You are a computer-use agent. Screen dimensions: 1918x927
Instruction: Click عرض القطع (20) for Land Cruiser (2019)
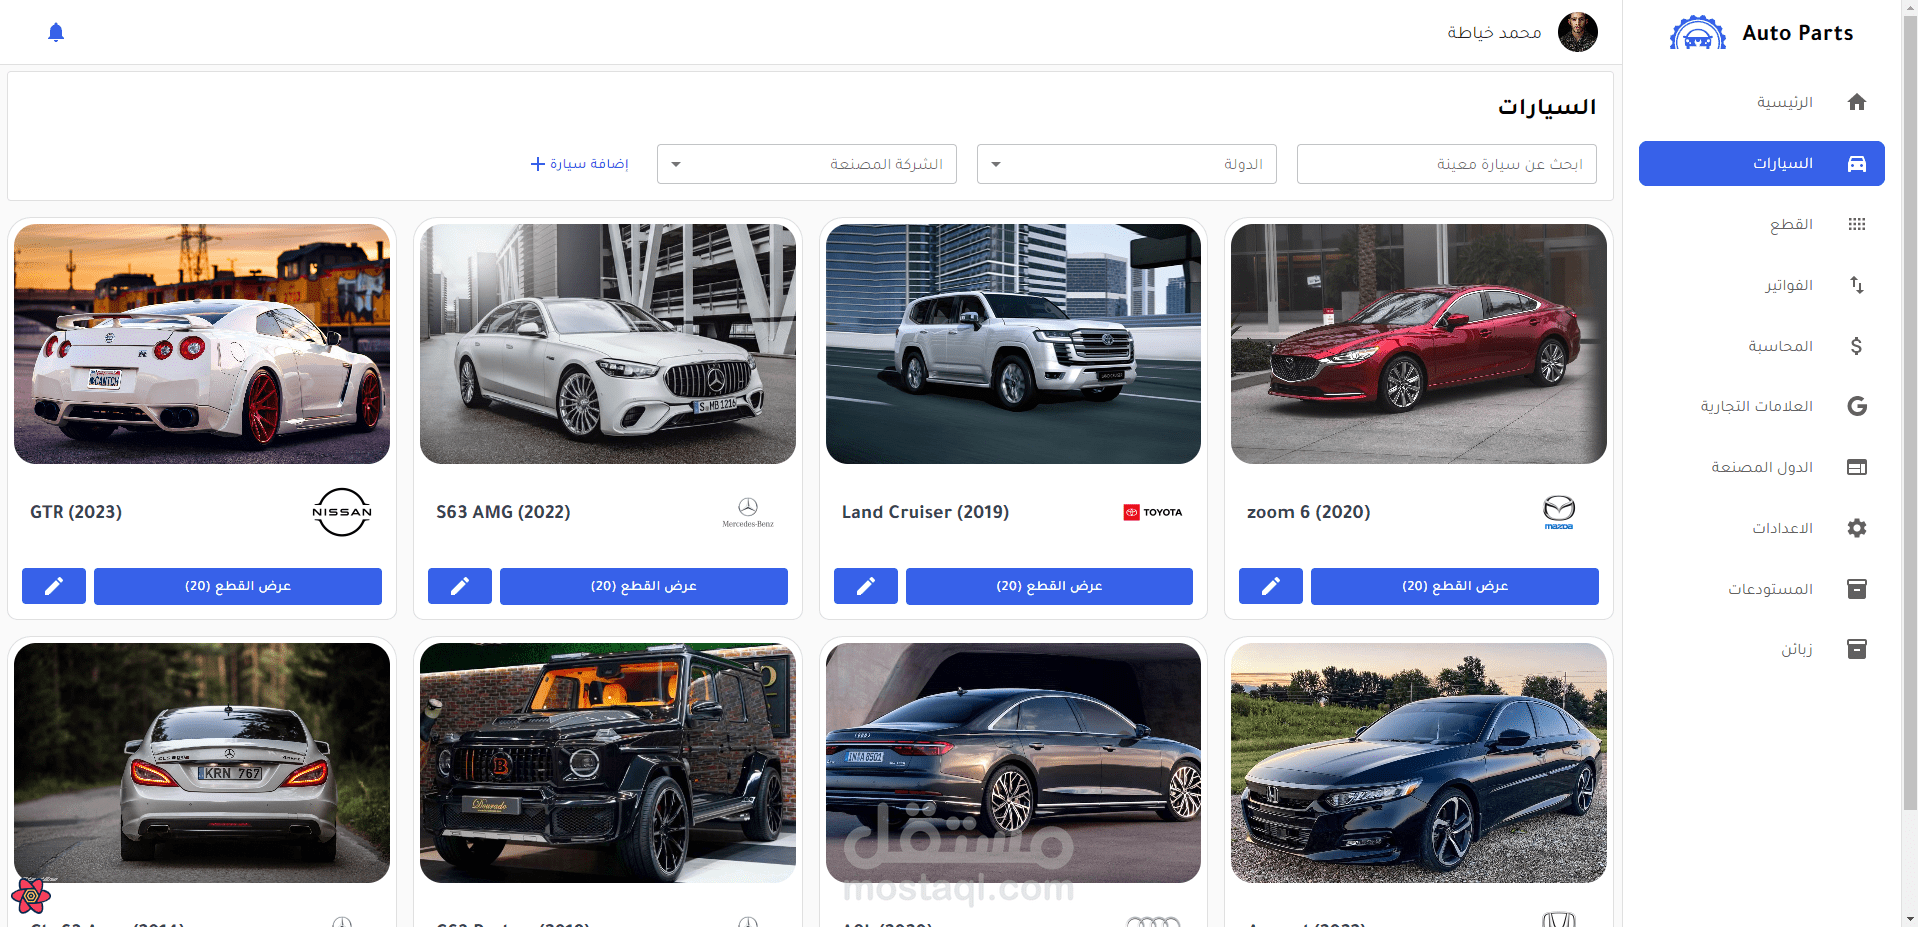point(1049,586)
